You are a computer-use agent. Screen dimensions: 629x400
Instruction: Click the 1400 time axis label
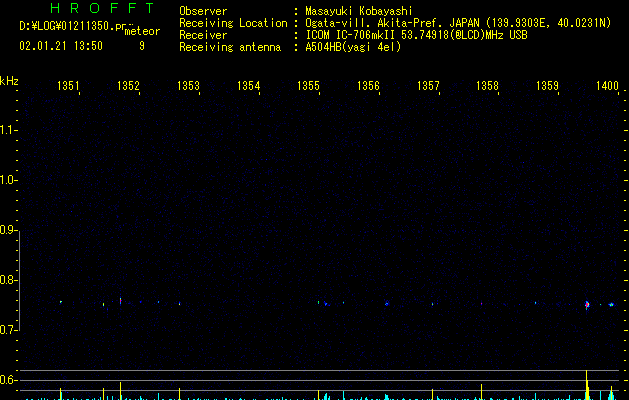[607, 85]
